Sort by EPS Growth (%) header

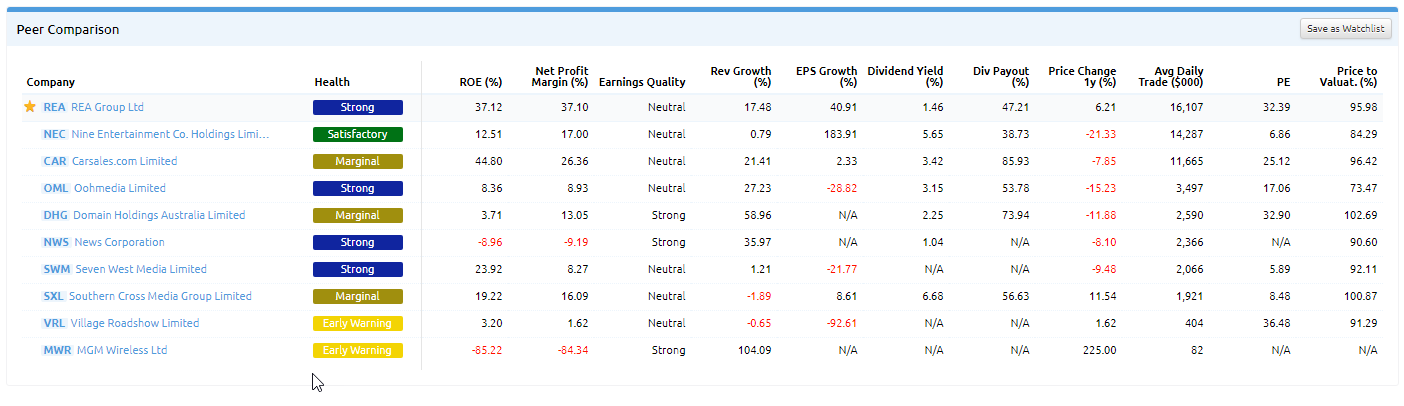coord(826,76)
